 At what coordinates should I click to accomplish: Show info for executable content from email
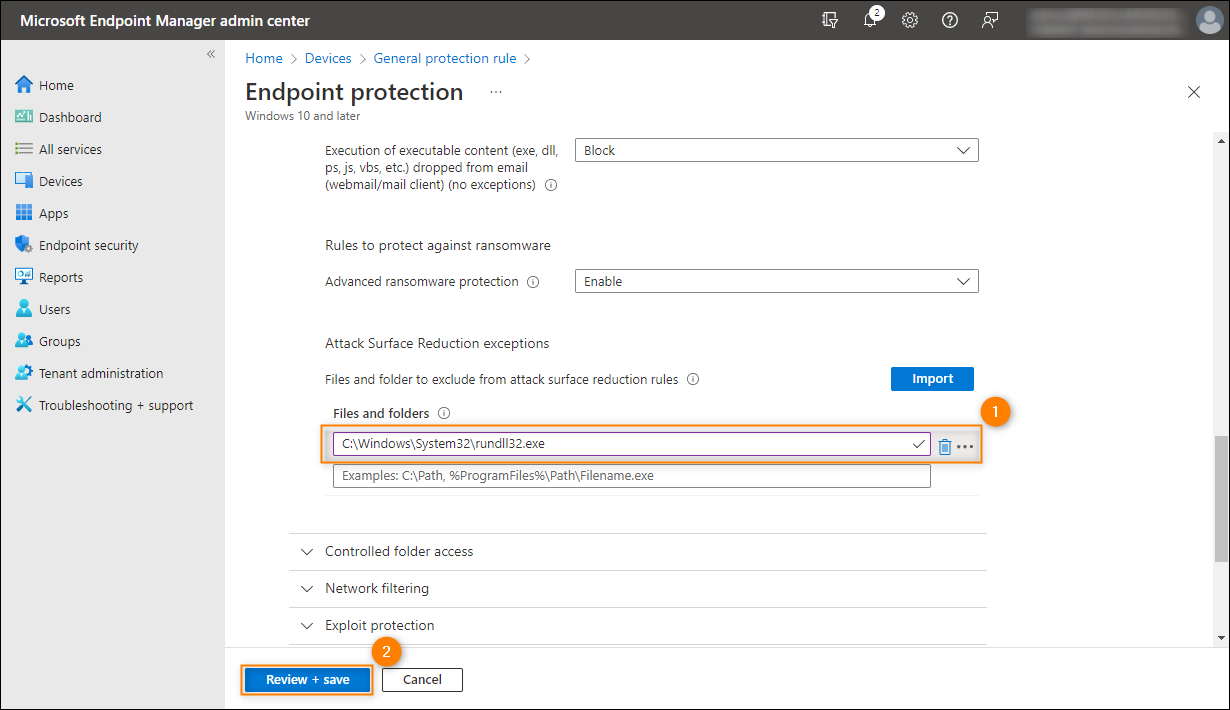click(x=551, y=185)
